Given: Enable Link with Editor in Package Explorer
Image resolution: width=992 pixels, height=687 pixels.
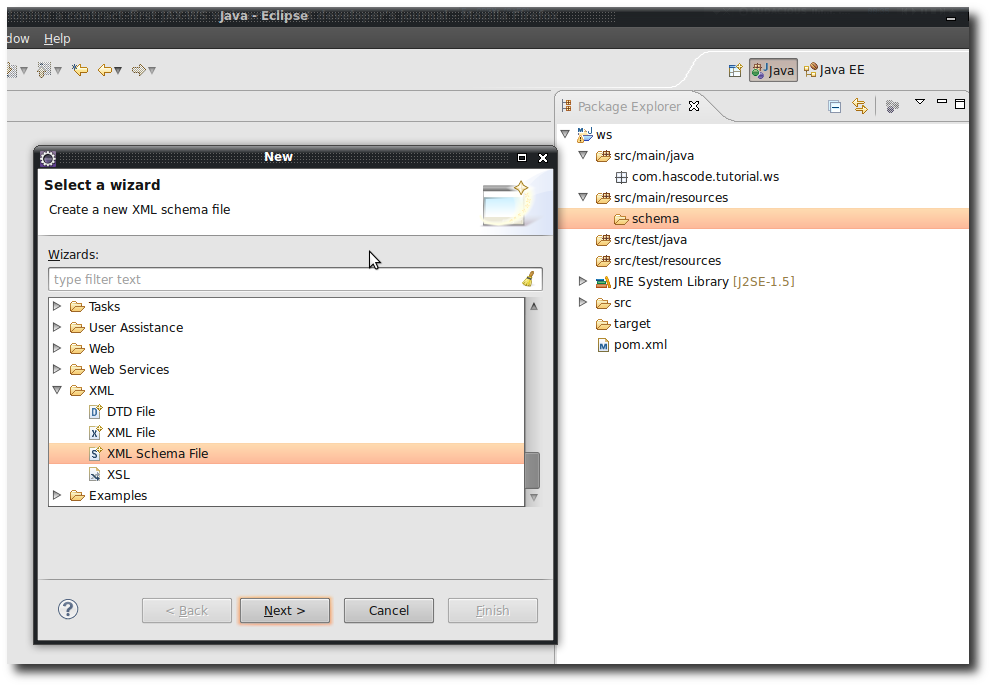Looking at the screenshot, I should click(859, 106).
